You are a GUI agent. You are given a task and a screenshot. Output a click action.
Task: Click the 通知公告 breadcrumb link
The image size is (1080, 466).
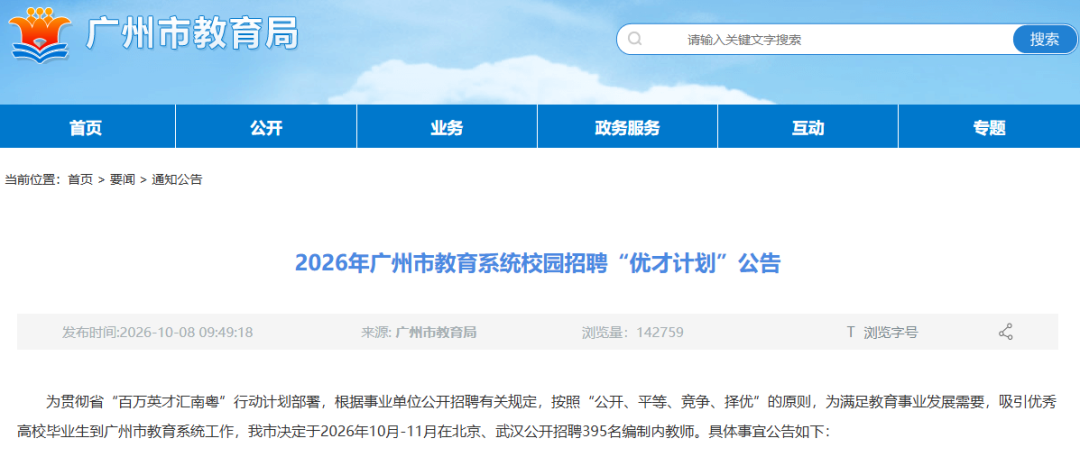tap(177, 180)
